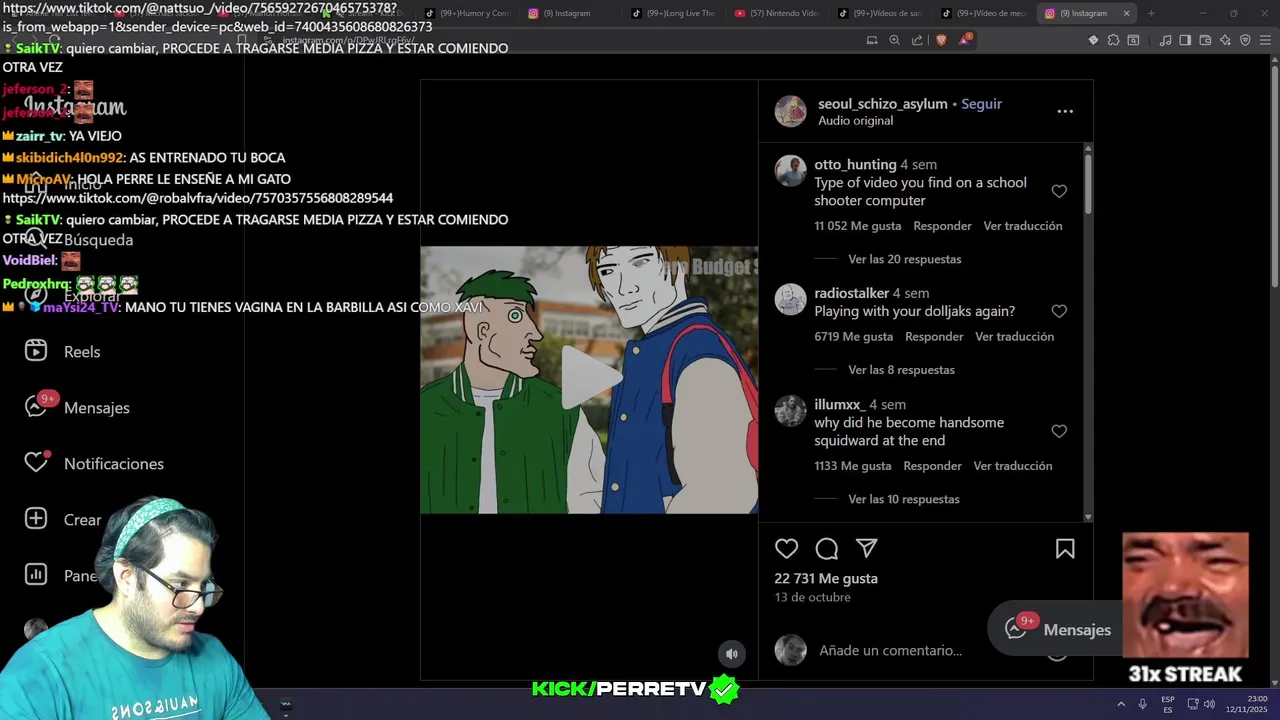Screen dimensions: 1280x720
Task: Open illumxx_ username link
Action: (x=839, y=404)
